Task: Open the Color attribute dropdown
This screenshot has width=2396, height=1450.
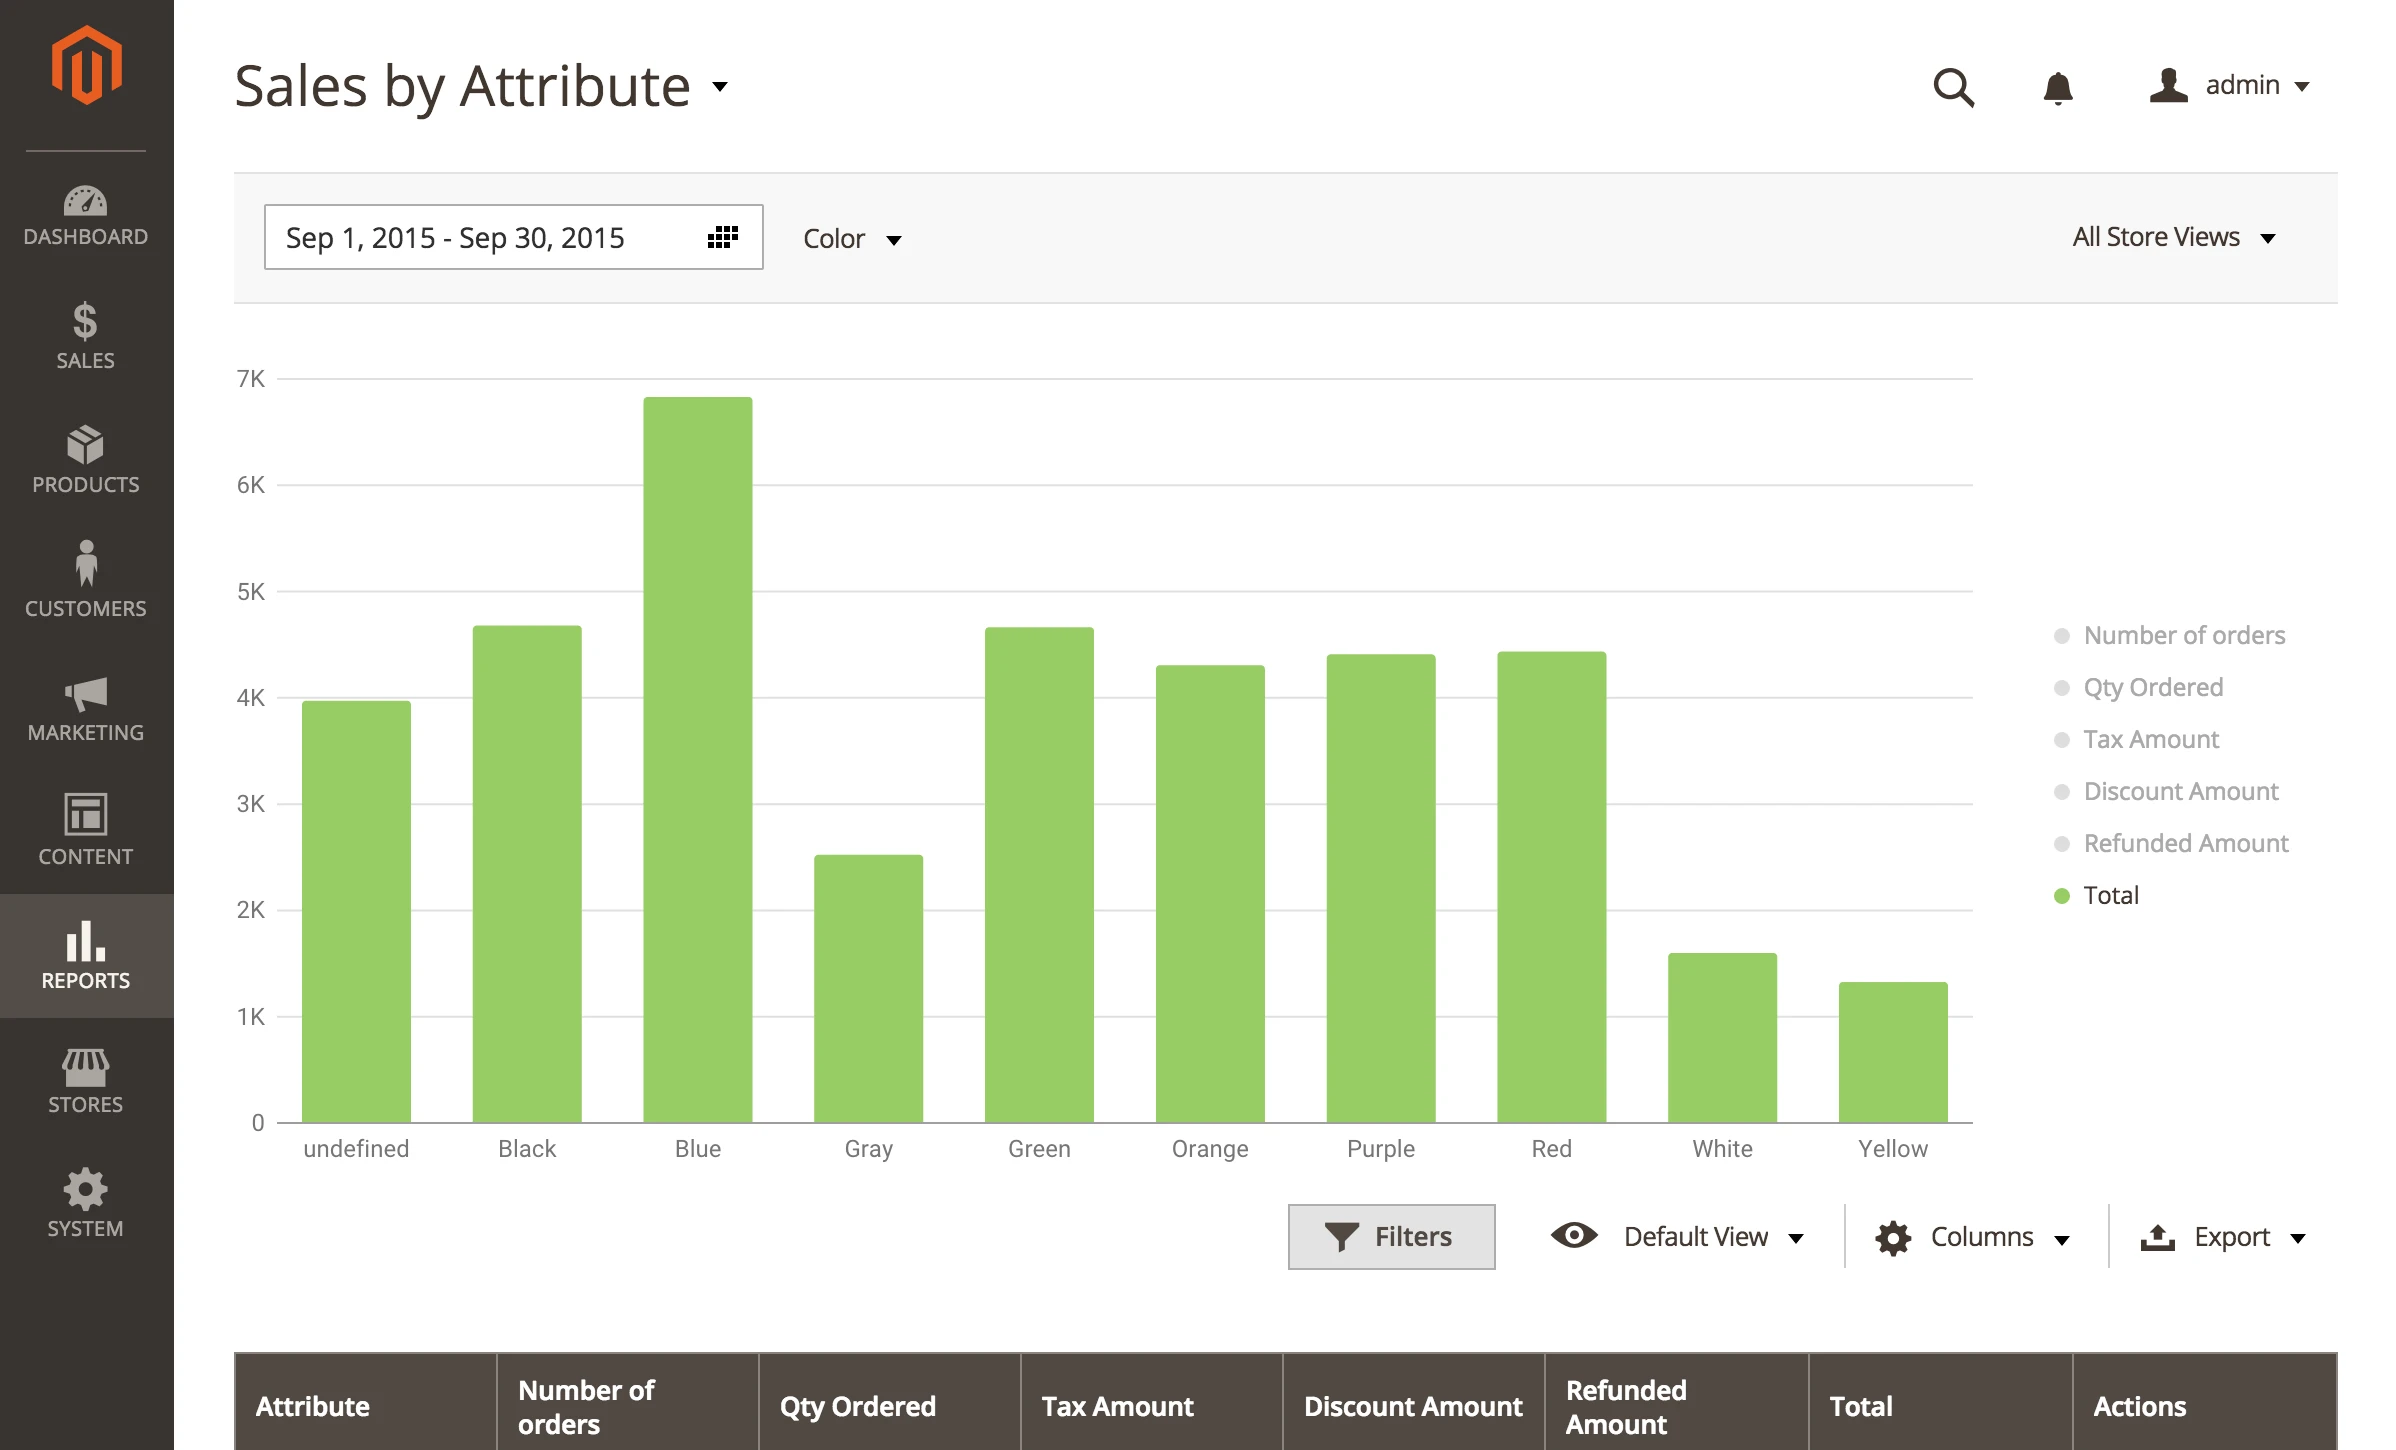Action: (x=853, y=239)
